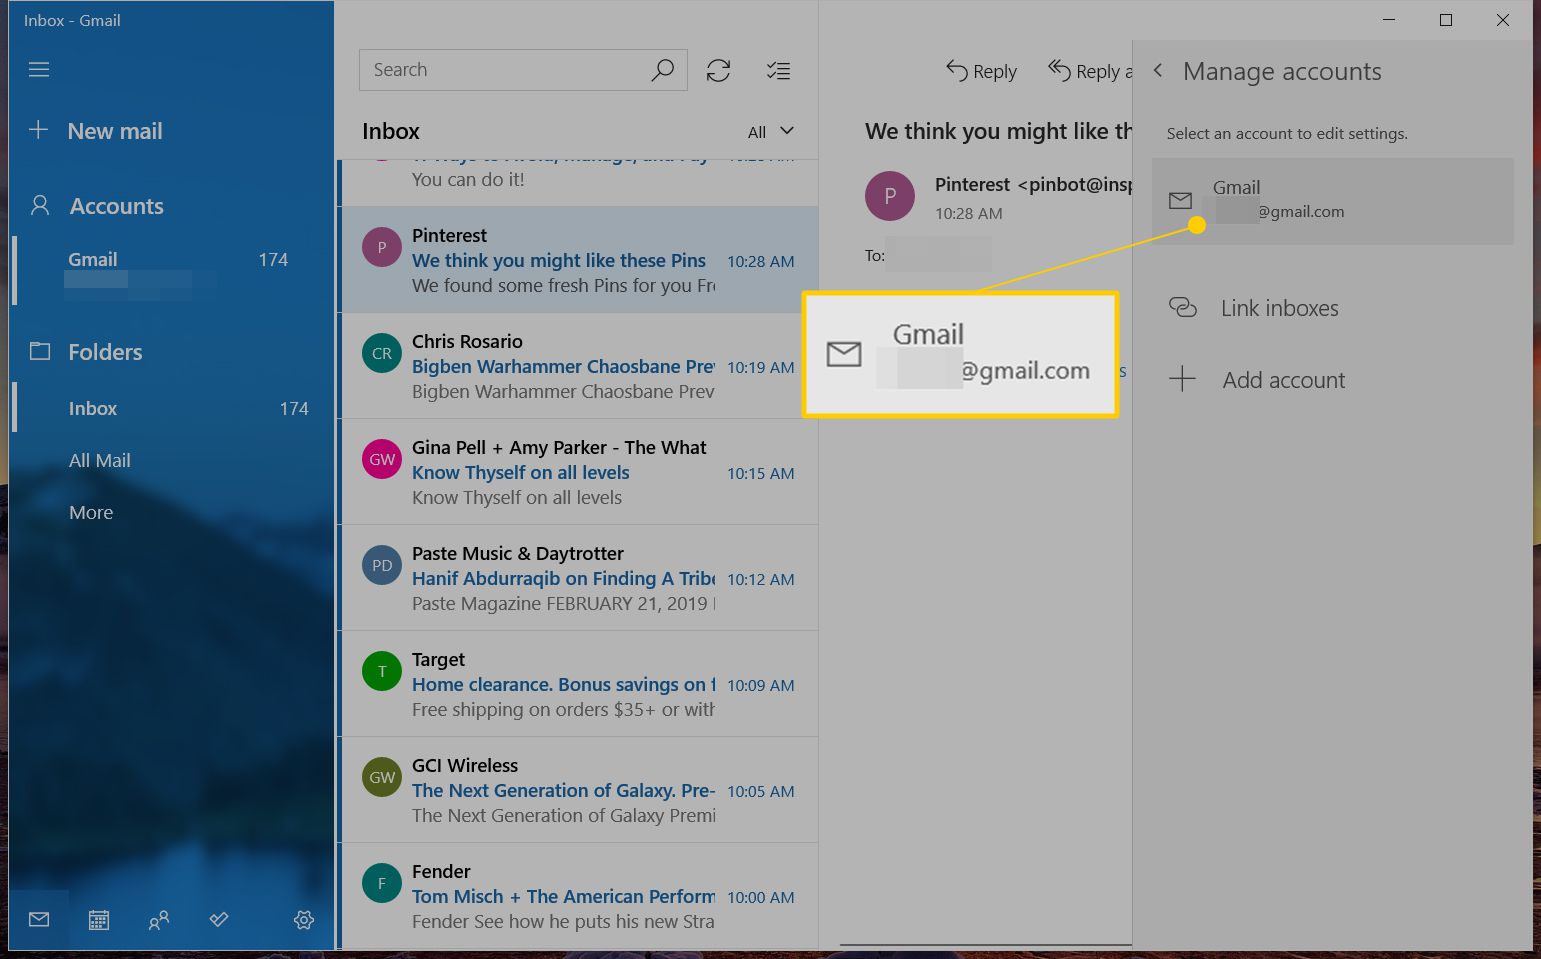This screenshot has width=1541, height=959.
Task: Click the Add account plus icon
Action: point(1182,379)
